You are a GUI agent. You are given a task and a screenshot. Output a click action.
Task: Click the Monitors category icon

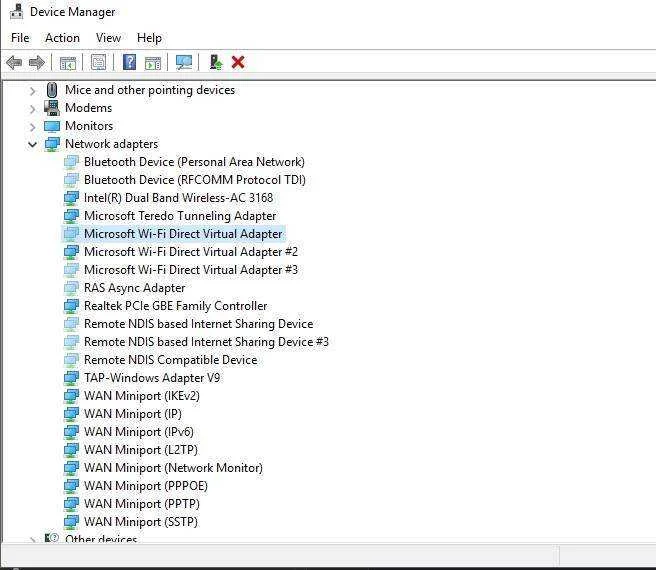[x=52, y=126]
